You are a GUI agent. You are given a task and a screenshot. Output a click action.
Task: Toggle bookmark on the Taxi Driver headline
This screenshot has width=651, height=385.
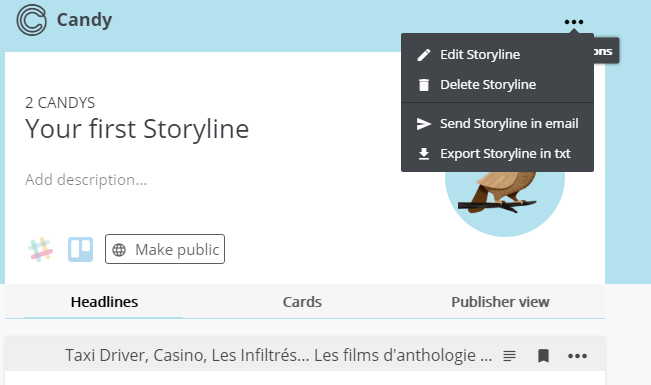[x=543, y=356]
